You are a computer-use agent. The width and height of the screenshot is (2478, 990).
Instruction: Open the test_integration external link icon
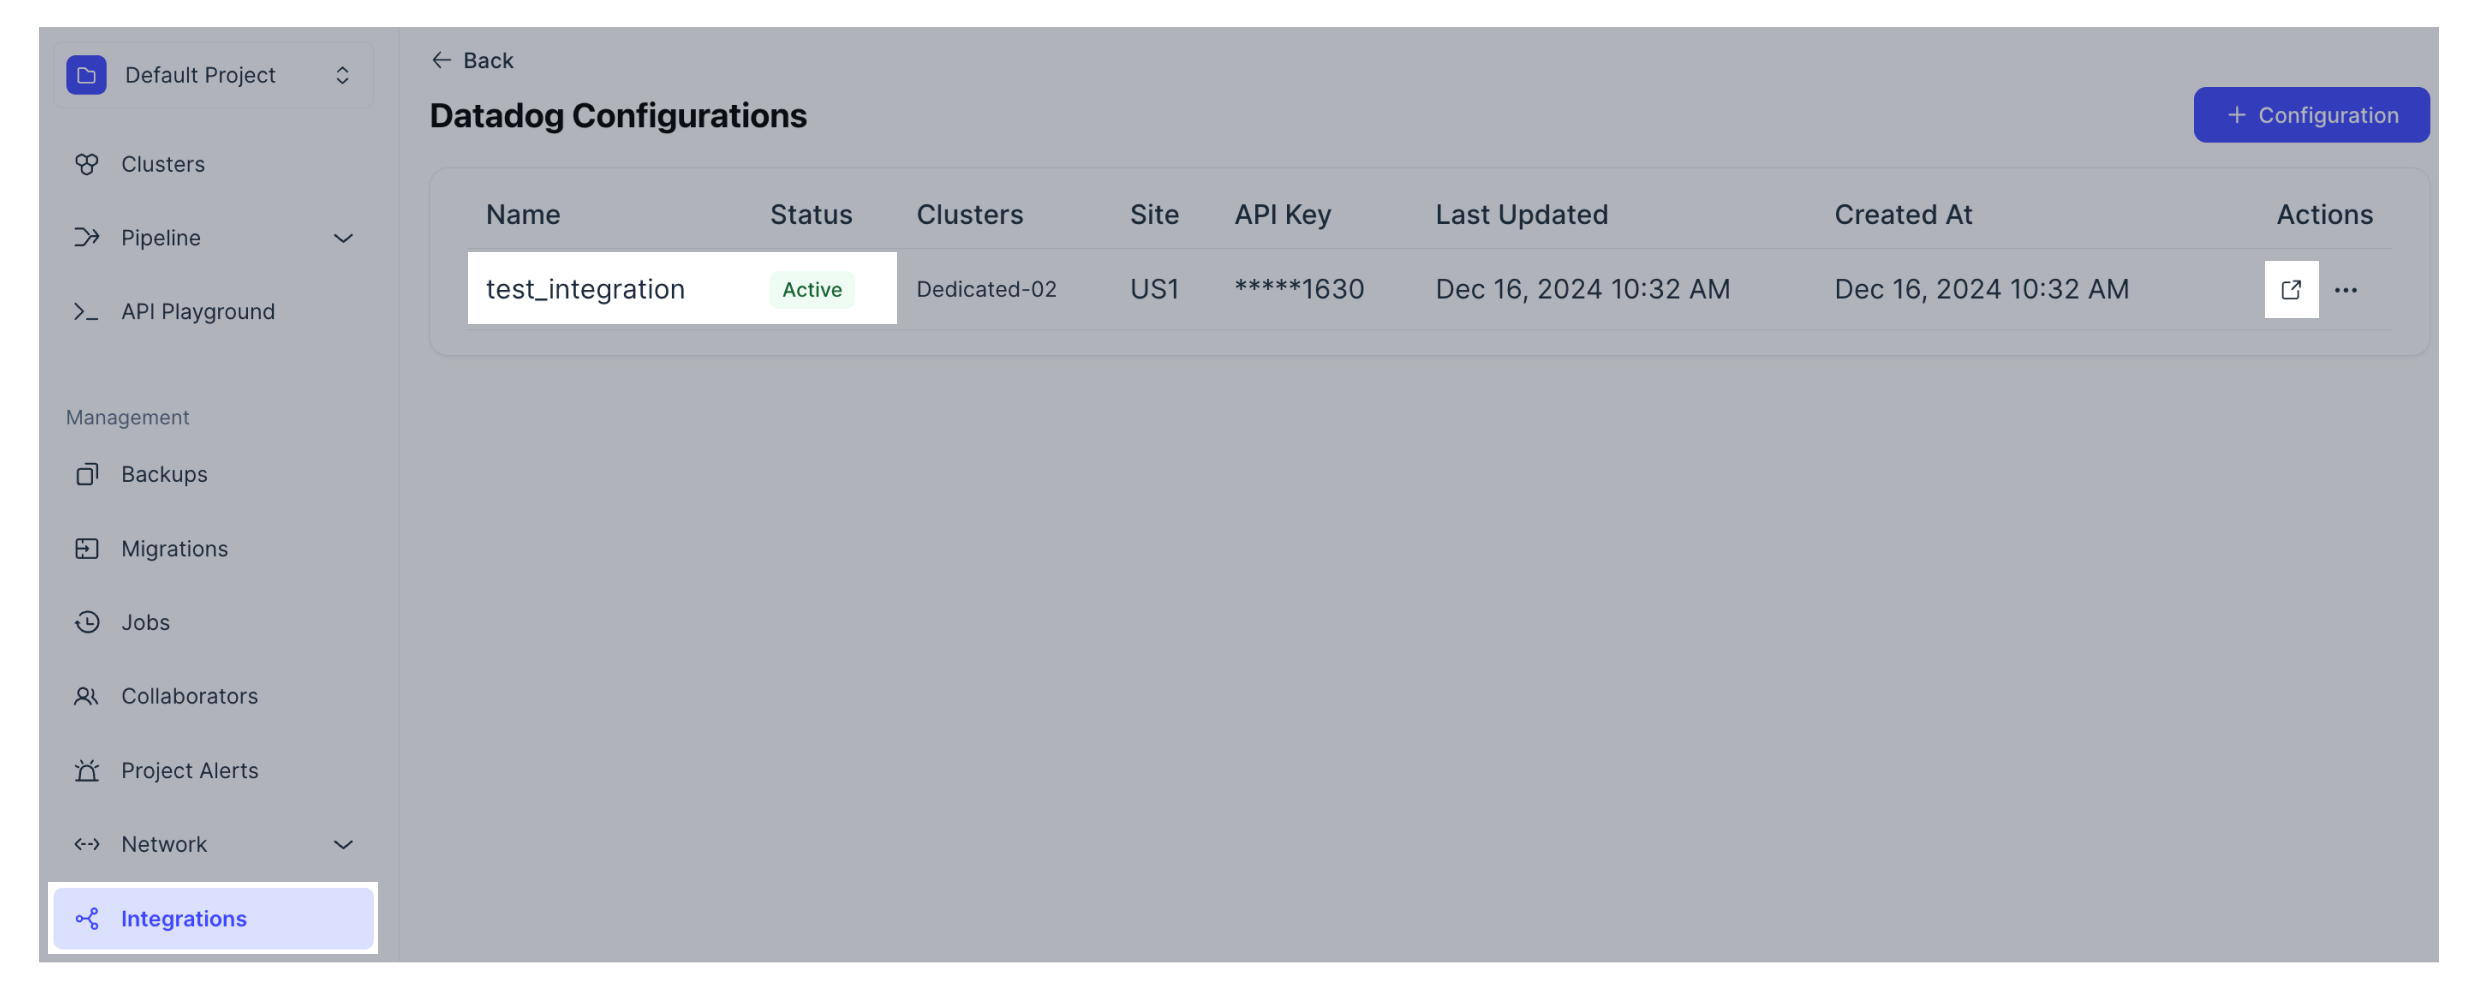click(x=2290, y=290)
